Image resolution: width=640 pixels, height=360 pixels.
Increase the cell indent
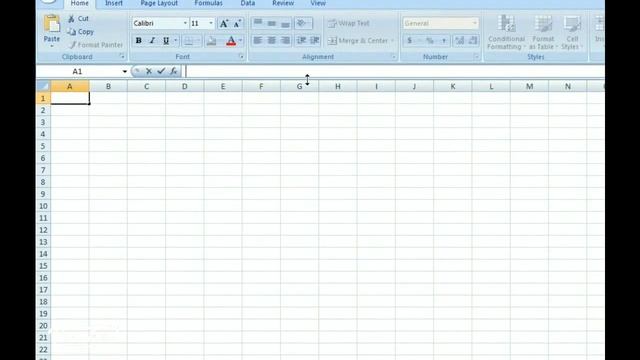315,40
